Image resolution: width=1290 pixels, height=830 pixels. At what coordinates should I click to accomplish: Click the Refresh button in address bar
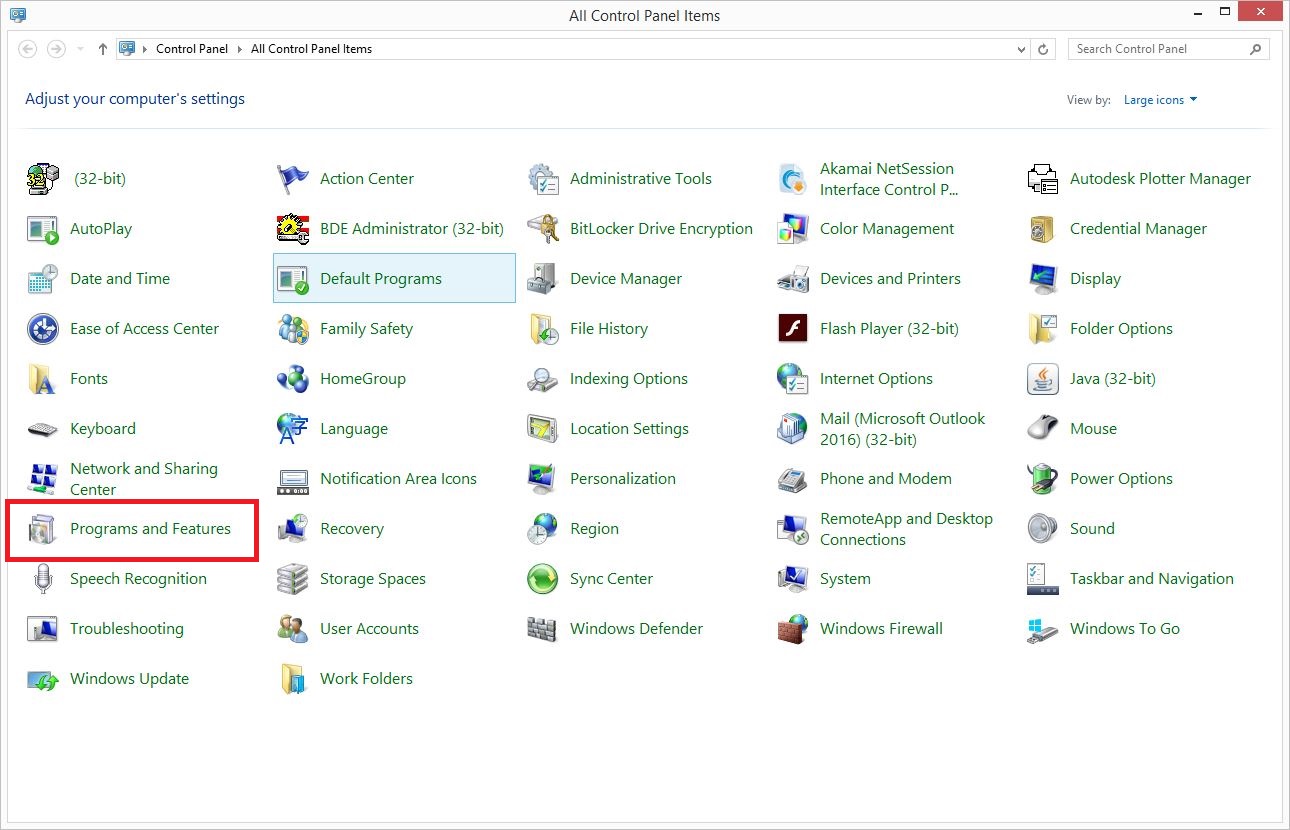point(1043,49)
